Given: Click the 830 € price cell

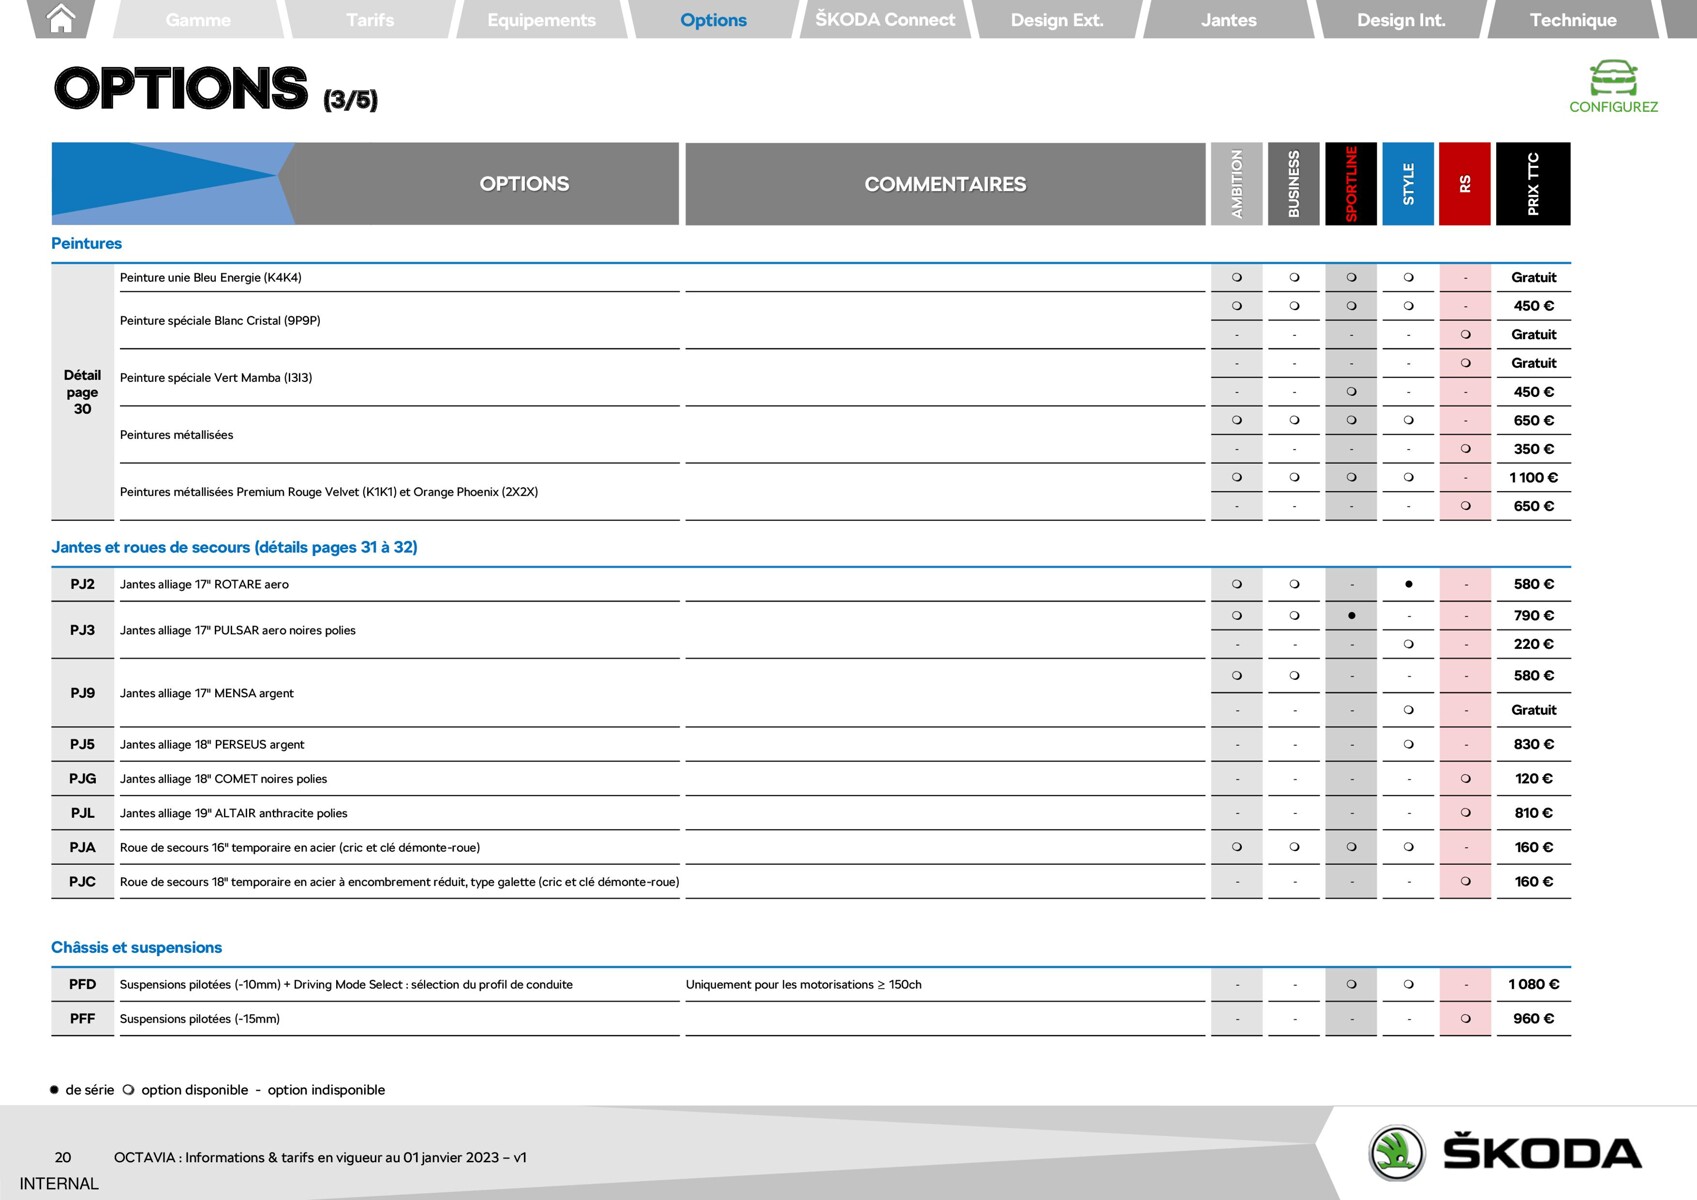Looking at the screenshot, I should coord(1533,744).
